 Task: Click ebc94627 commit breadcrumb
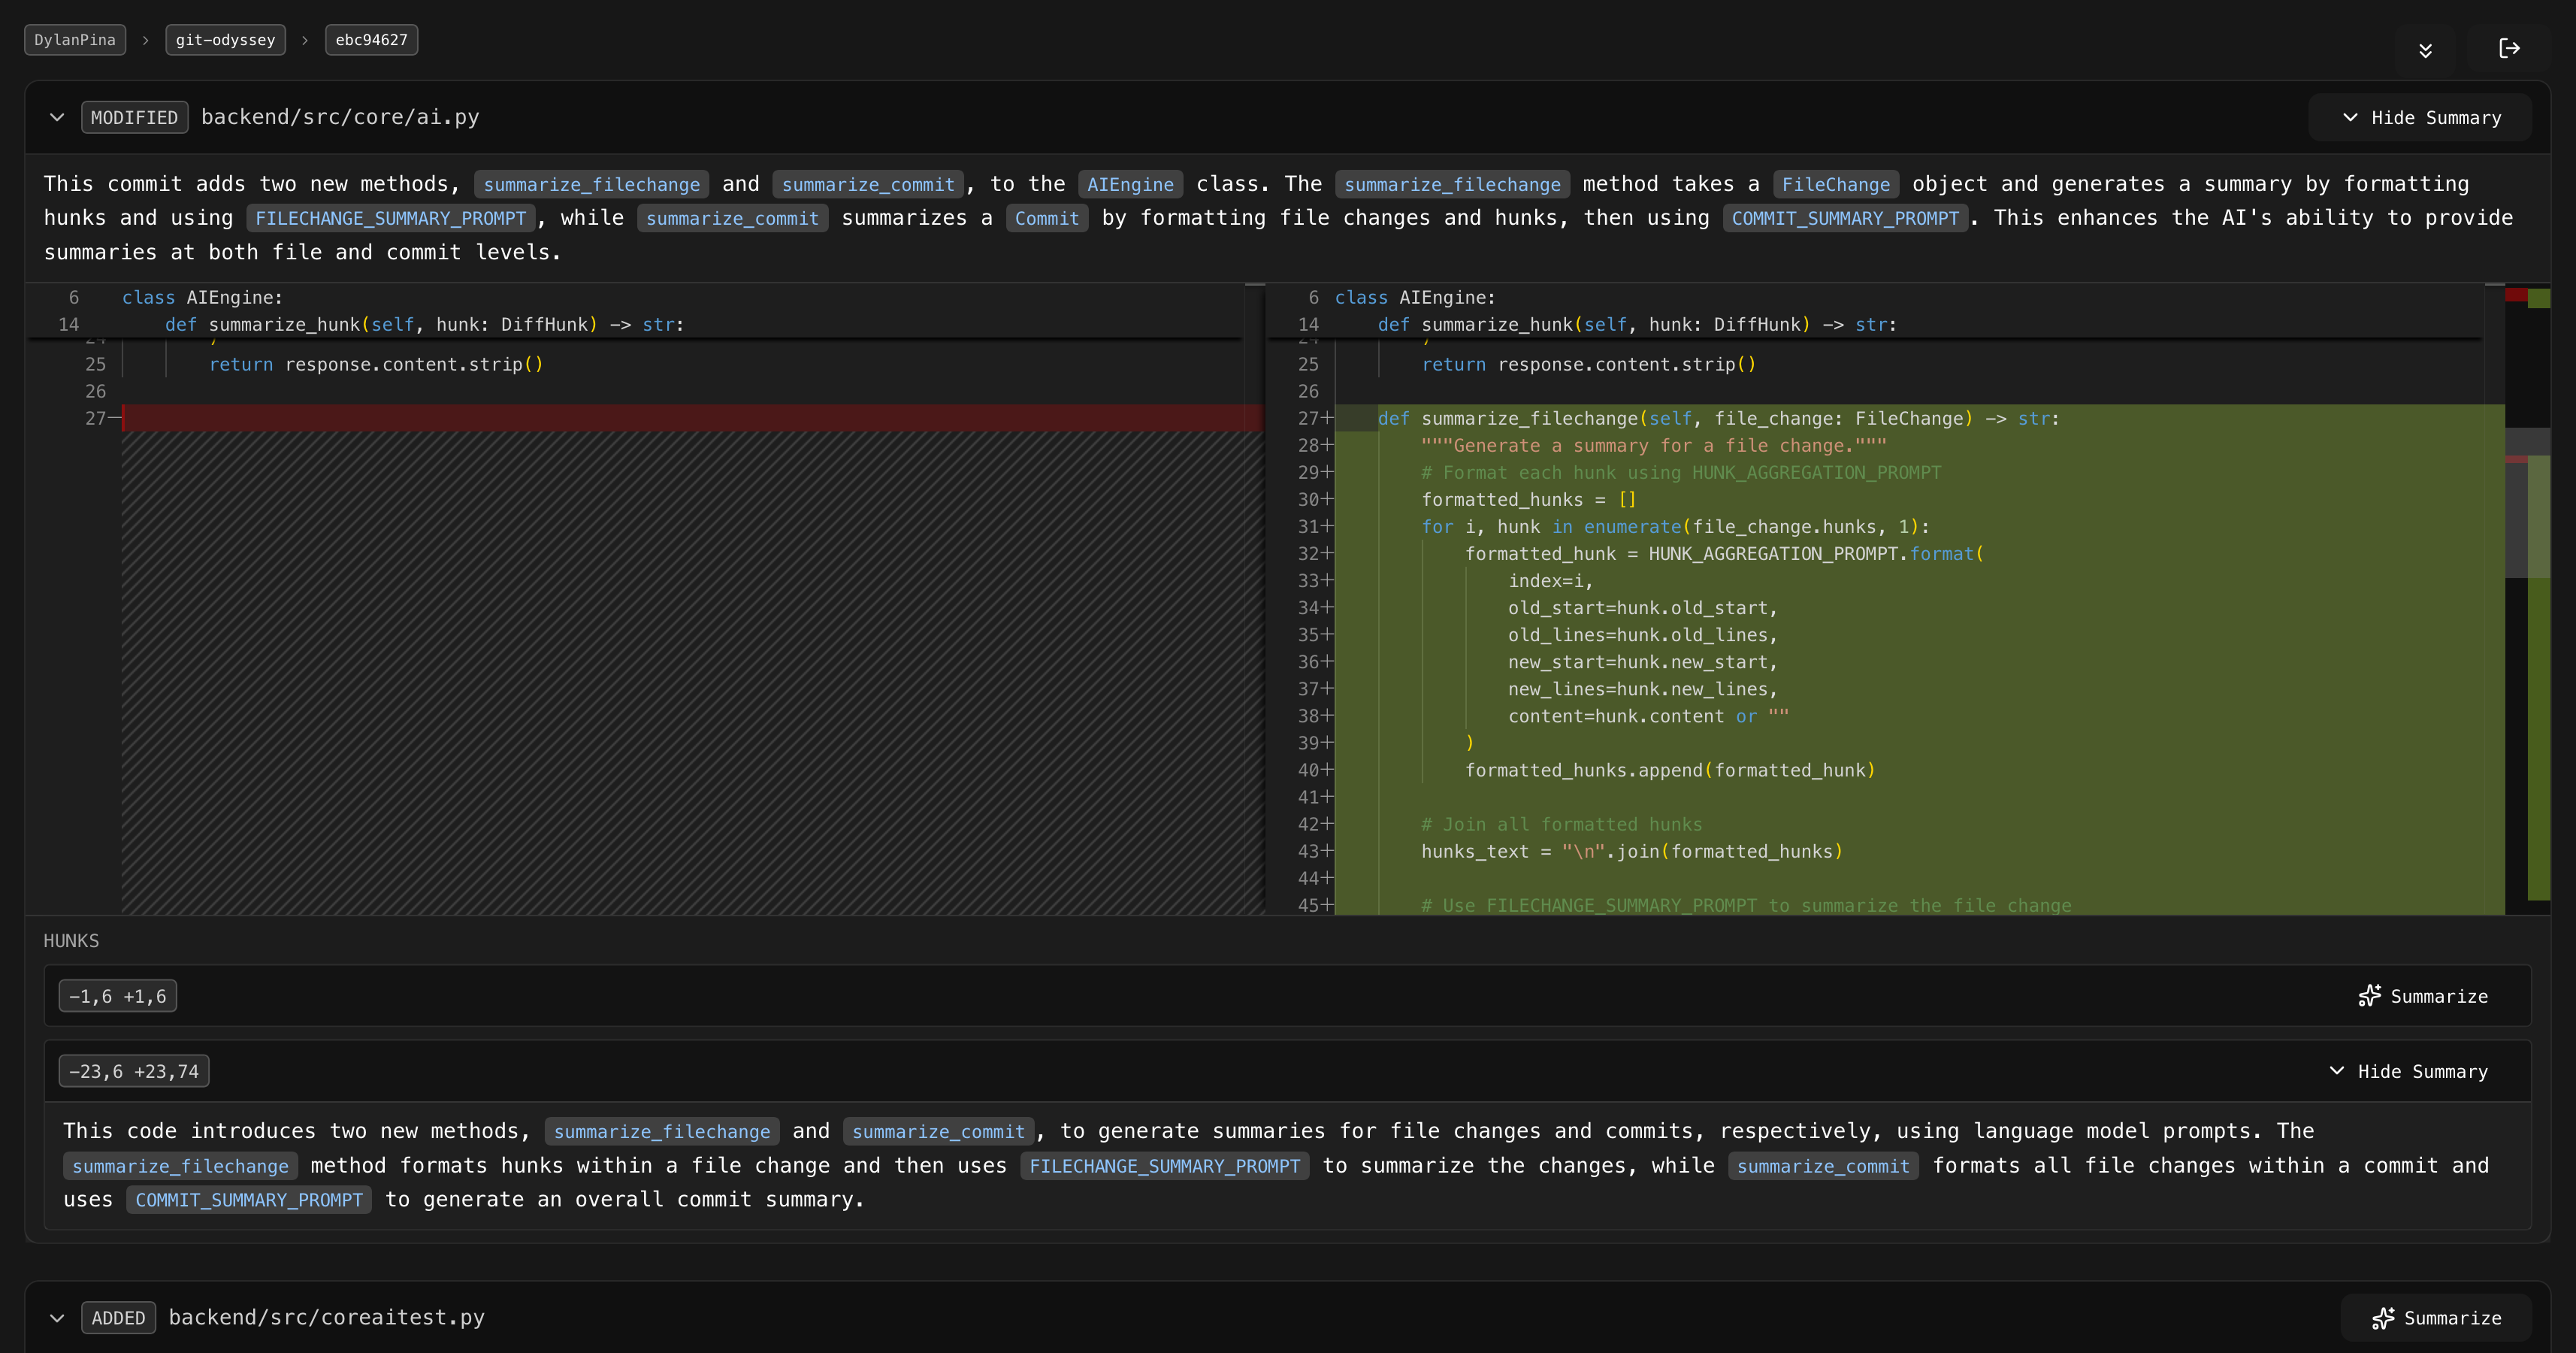[371, 40]
